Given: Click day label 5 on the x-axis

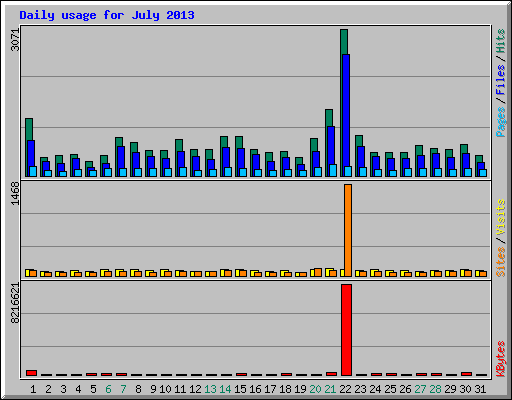Looking at the screenshot, I should (x=93, y=389).
